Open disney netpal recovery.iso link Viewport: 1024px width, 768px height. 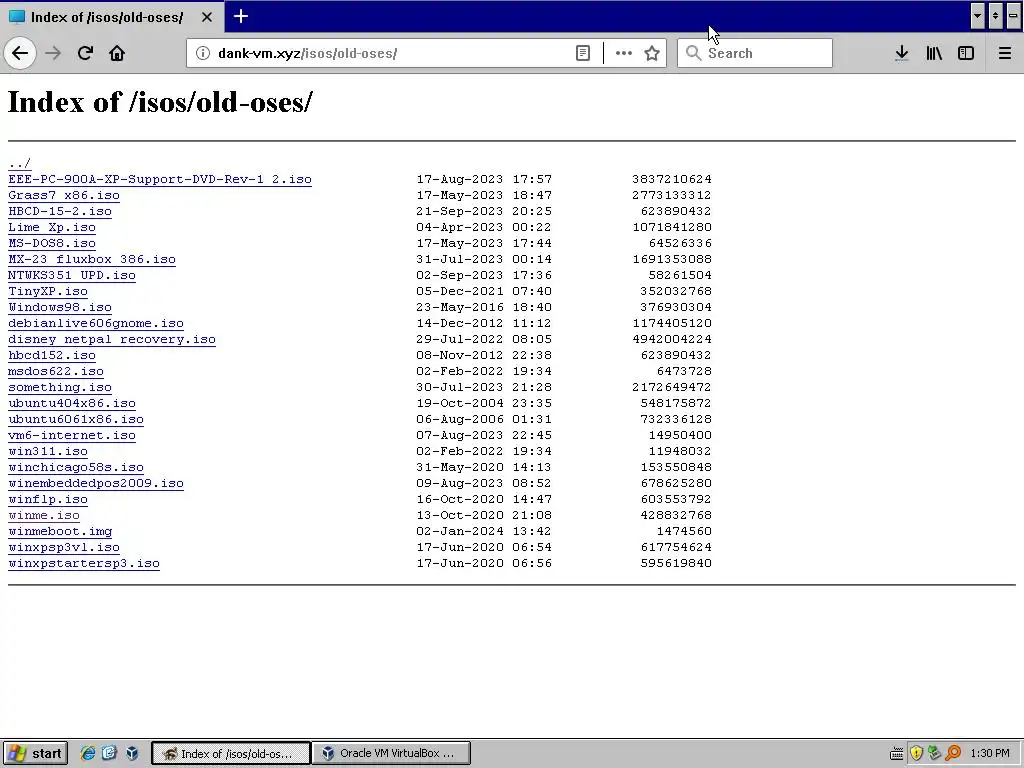pyautogui.click(x=112, y=339)
